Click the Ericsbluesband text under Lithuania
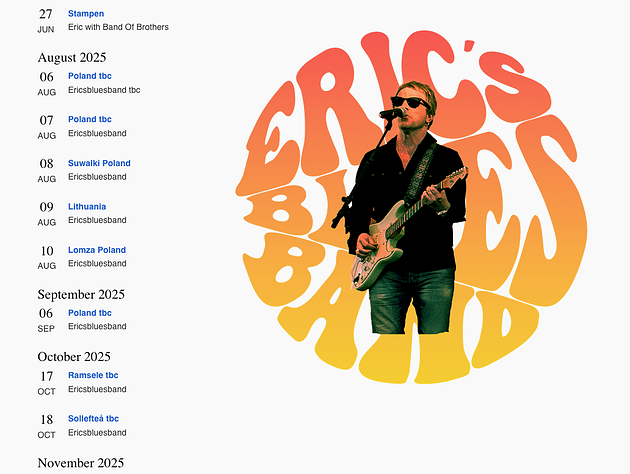The image size is (630, 474). (x=97, y=220)
